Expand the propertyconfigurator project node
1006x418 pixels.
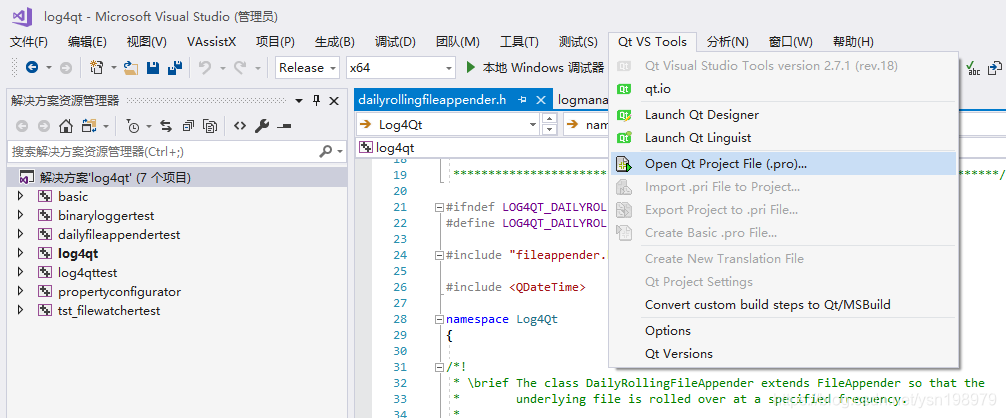(21, 292)
